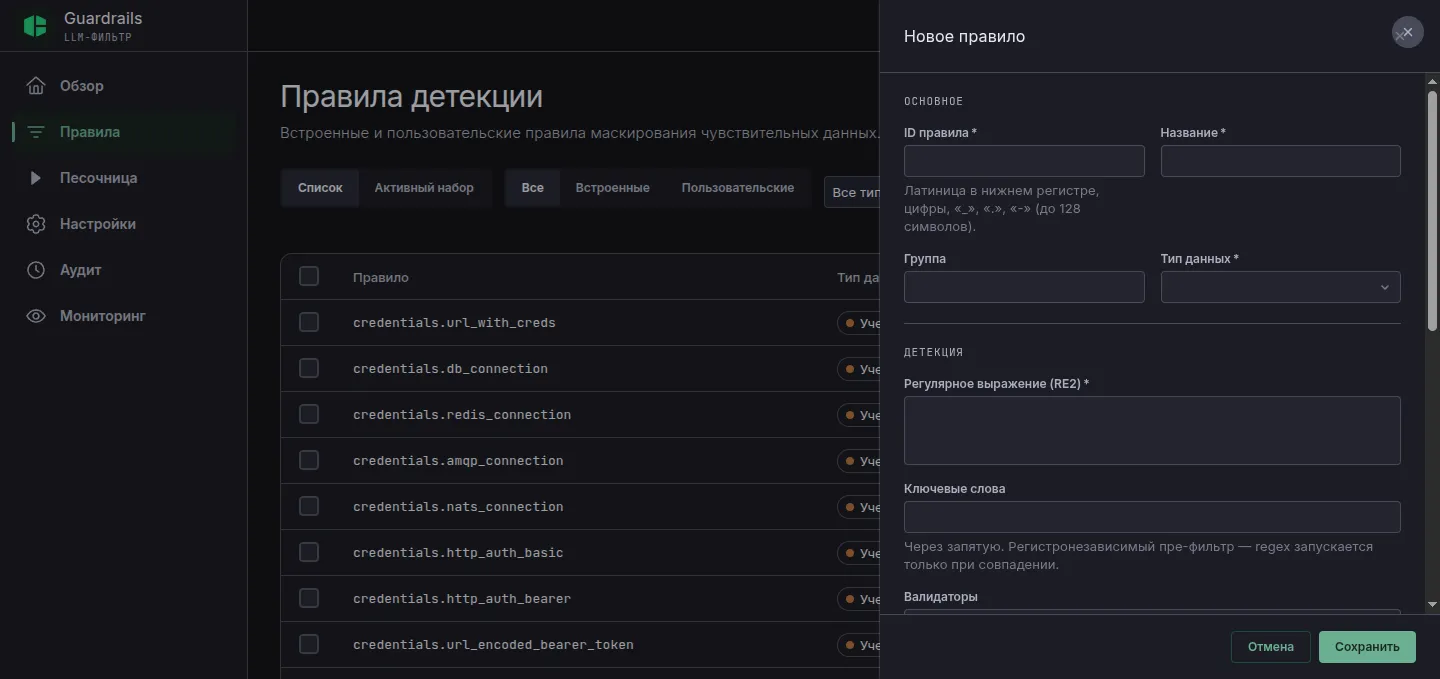Viewport: 1440px width, 679px height.
Task: Click the Песочница play icon
Action: tap(36, 178)
